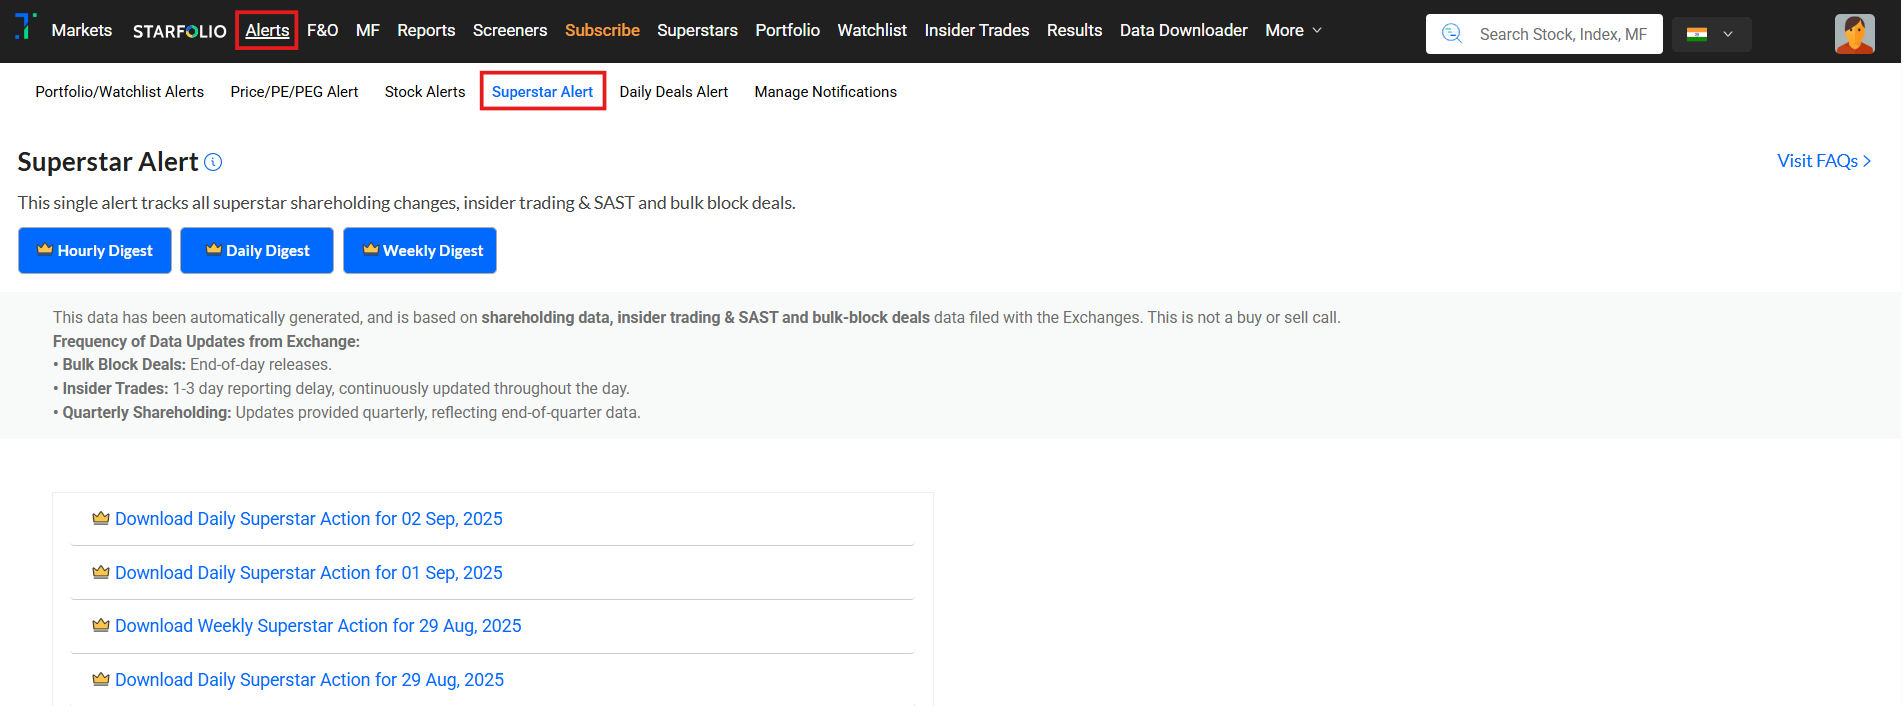Click the Daily Digest button
1903x706 pixels.
257,250
